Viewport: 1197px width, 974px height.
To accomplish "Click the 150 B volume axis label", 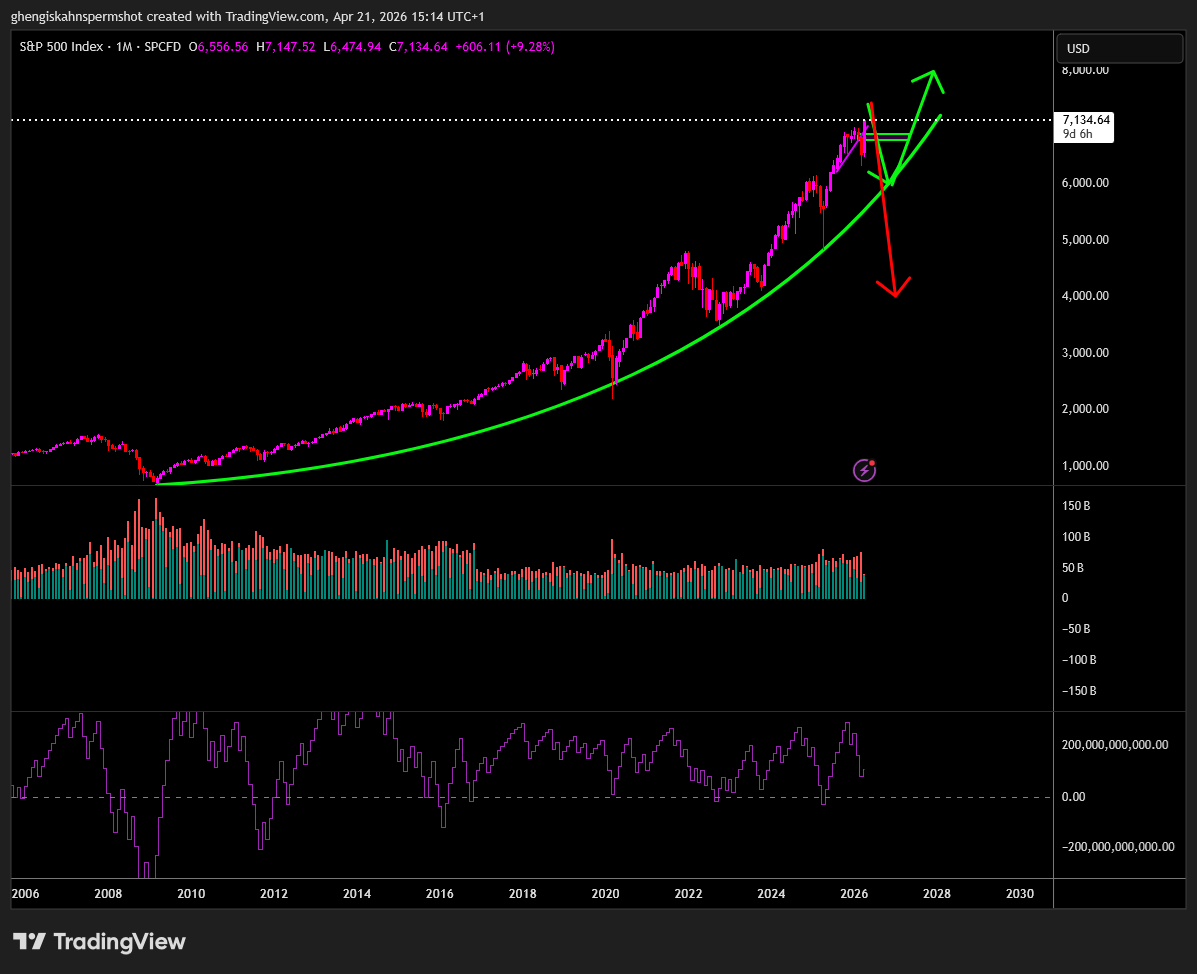I will (1076, 506).
